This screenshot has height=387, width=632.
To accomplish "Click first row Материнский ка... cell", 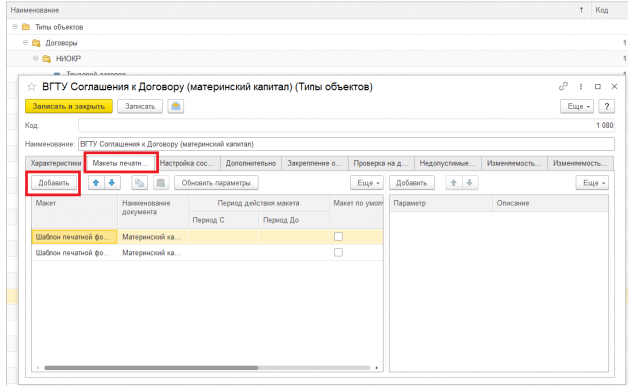I will pos(153,237).
